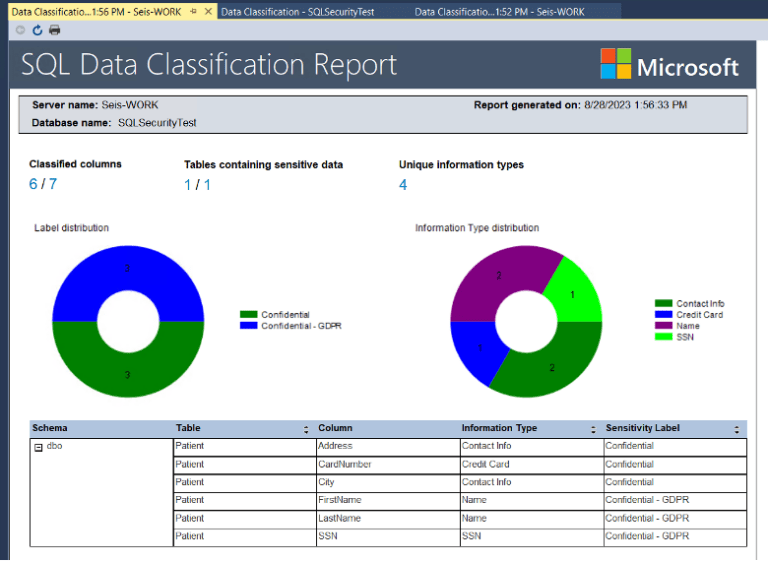Click the classified columns count 6 / 7
Screen dimensions: 768x561
[x=43, y=184]
